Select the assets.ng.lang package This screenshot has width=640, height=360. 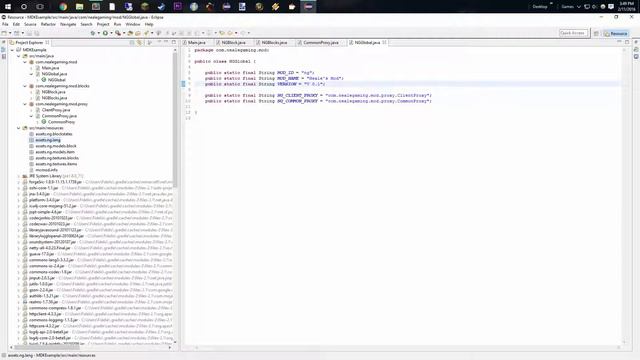(x=48, y=140)
